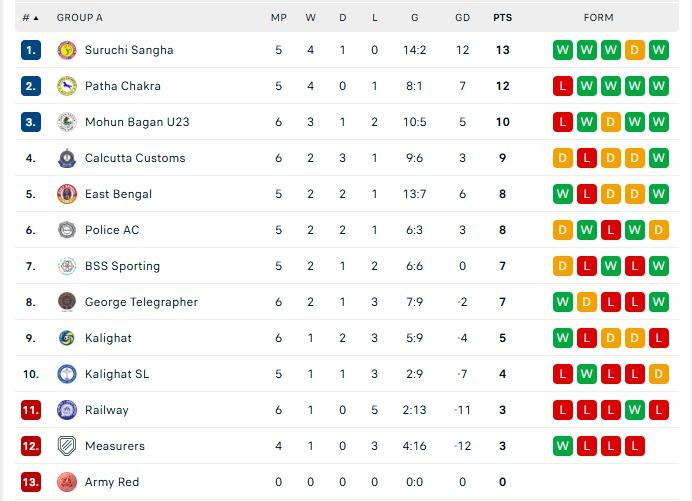Click Patha Chakra's red L form badge

563,86
